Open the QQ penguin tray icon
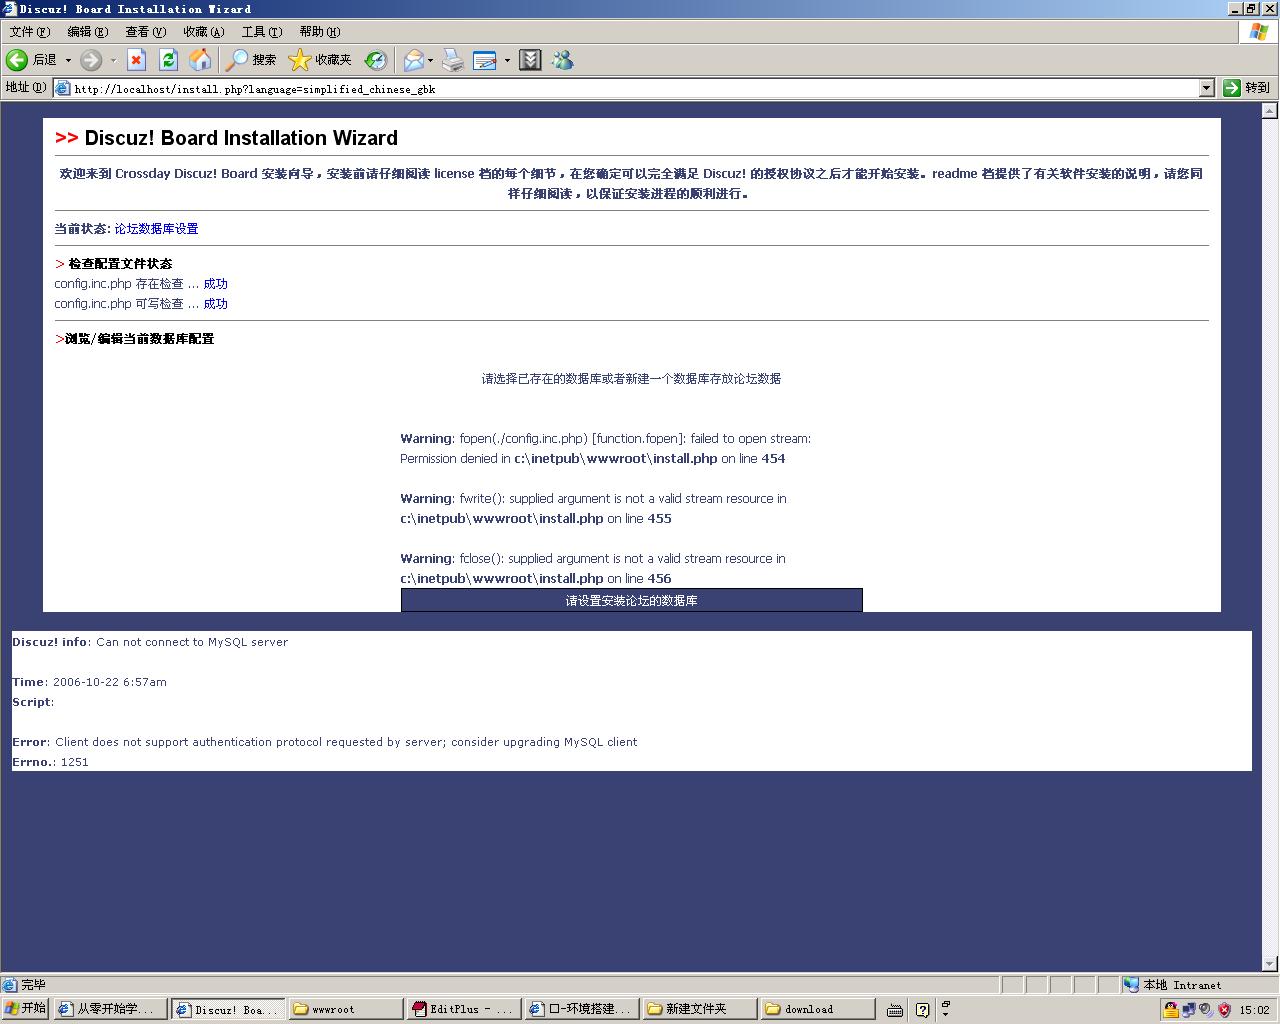This screenshot has width=1280, height=1024. pyautogui.click(x=1170, y=1010)
